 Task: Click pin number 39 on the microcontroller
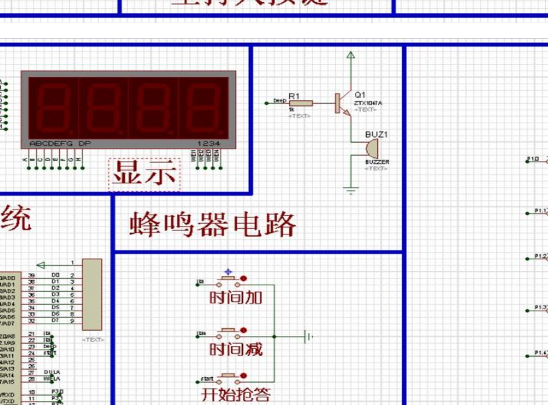(x=31, y=275)
